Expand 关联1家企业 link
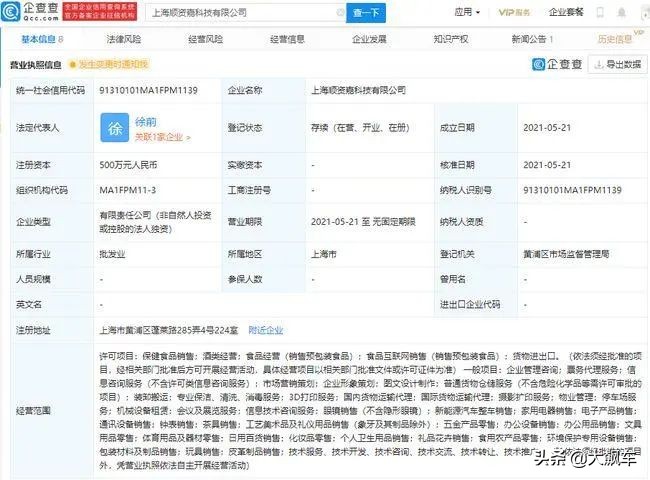The width and height of the screenshot is (650, 480). [x=162, y=137]
